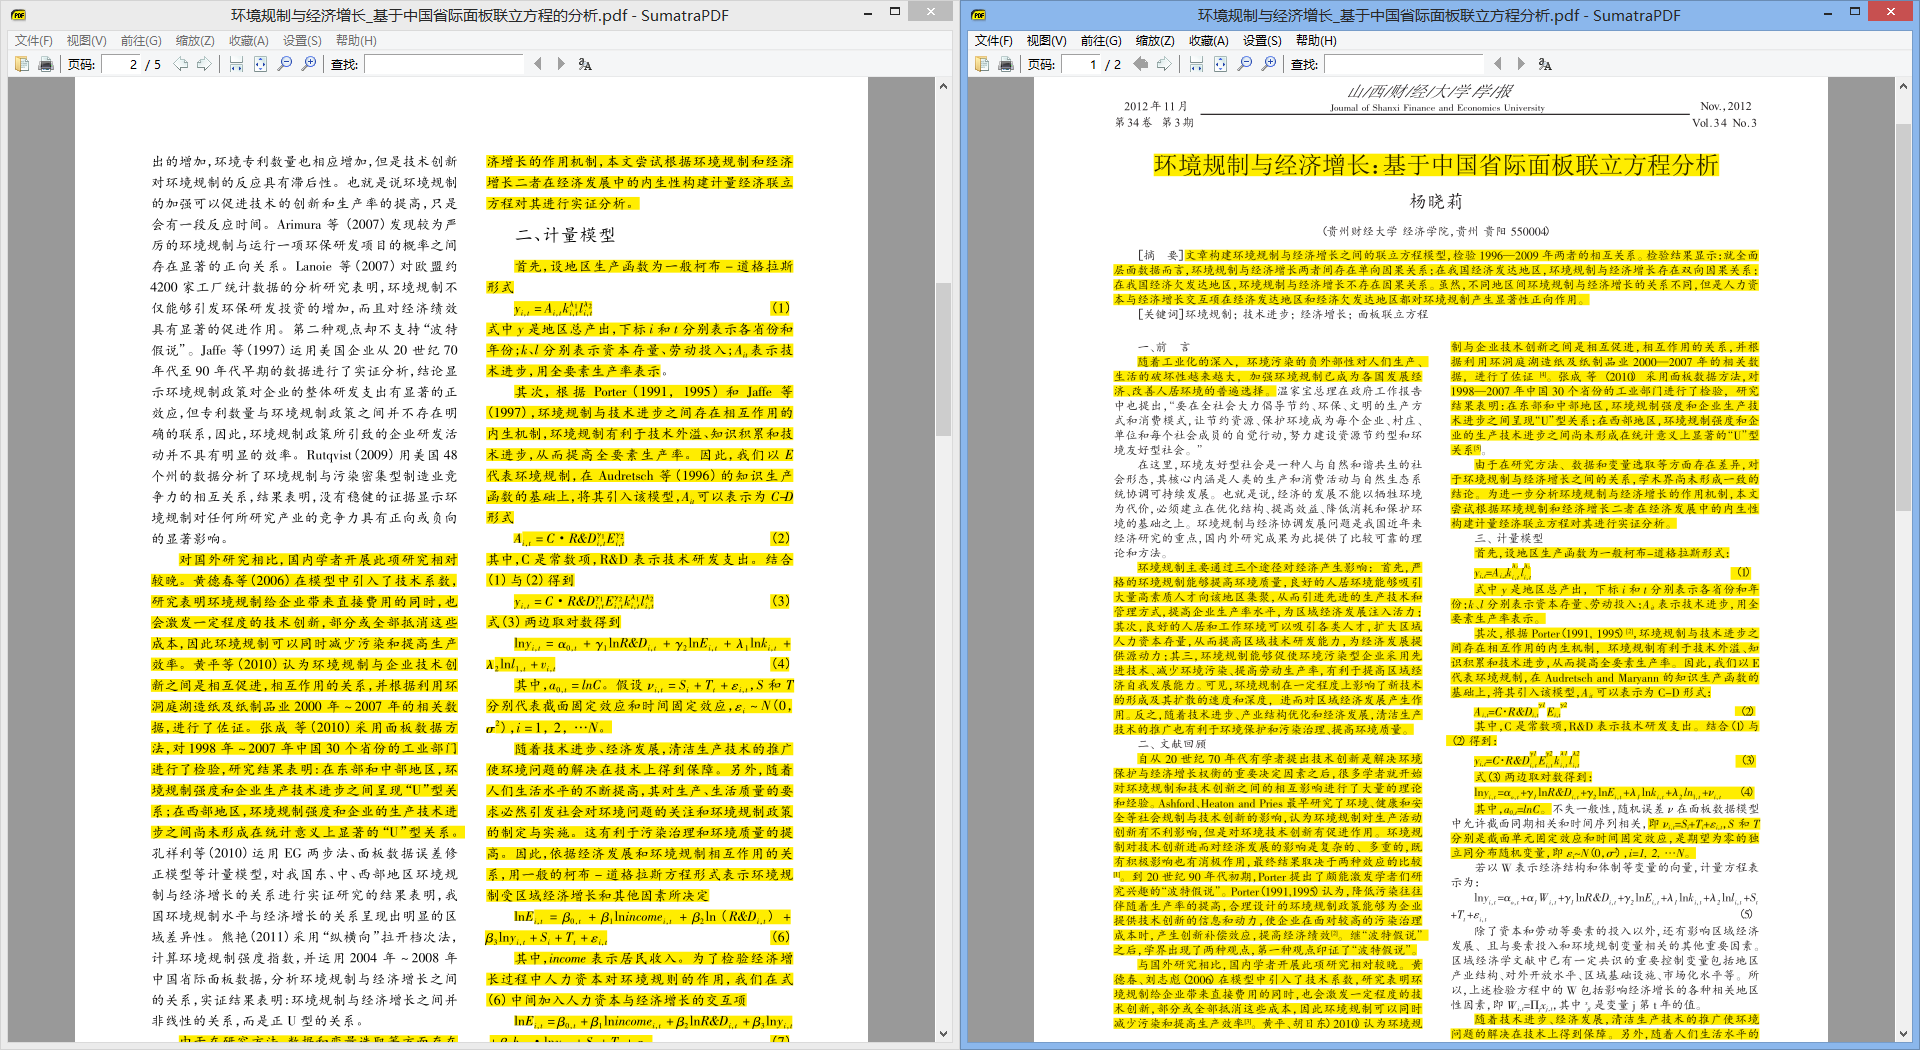Viewport: 1920px width, 1050px height.
Task: Open 缩放(Z) menu in right window
Action: [x=1155, y=40]
